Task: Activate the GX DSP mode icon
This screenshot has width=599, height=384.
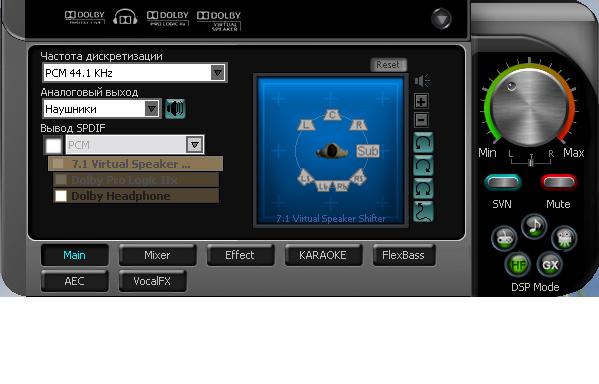Action: click(x=550, y=264)
